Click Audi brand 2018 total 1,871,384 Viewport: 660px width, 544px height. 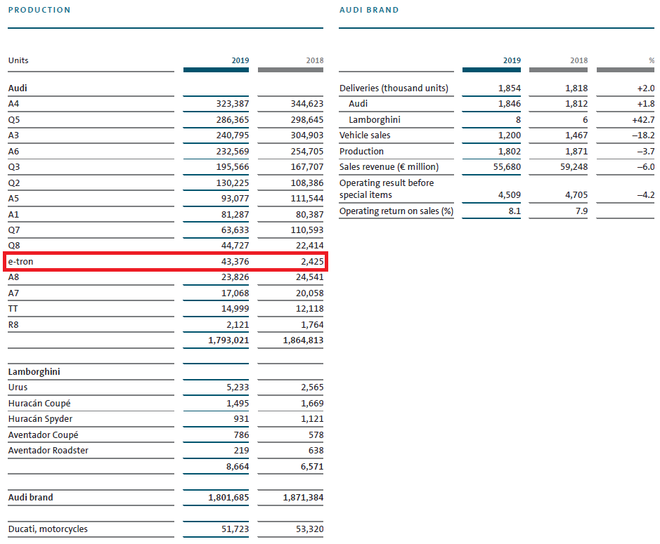(x=303, y=498)
